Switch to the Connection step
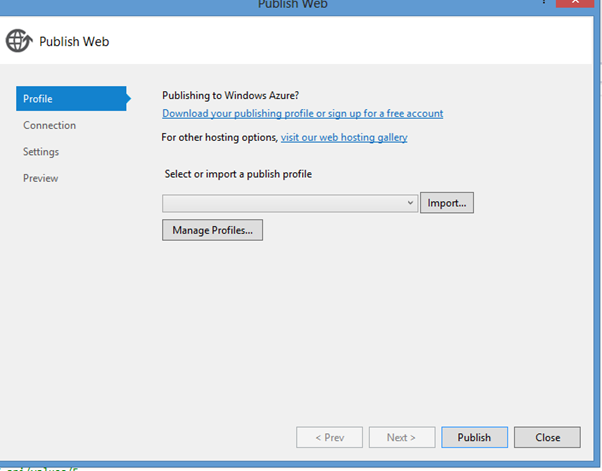This screenshot has height=471, width=602. pyautogui.click(x=50, y=125)
